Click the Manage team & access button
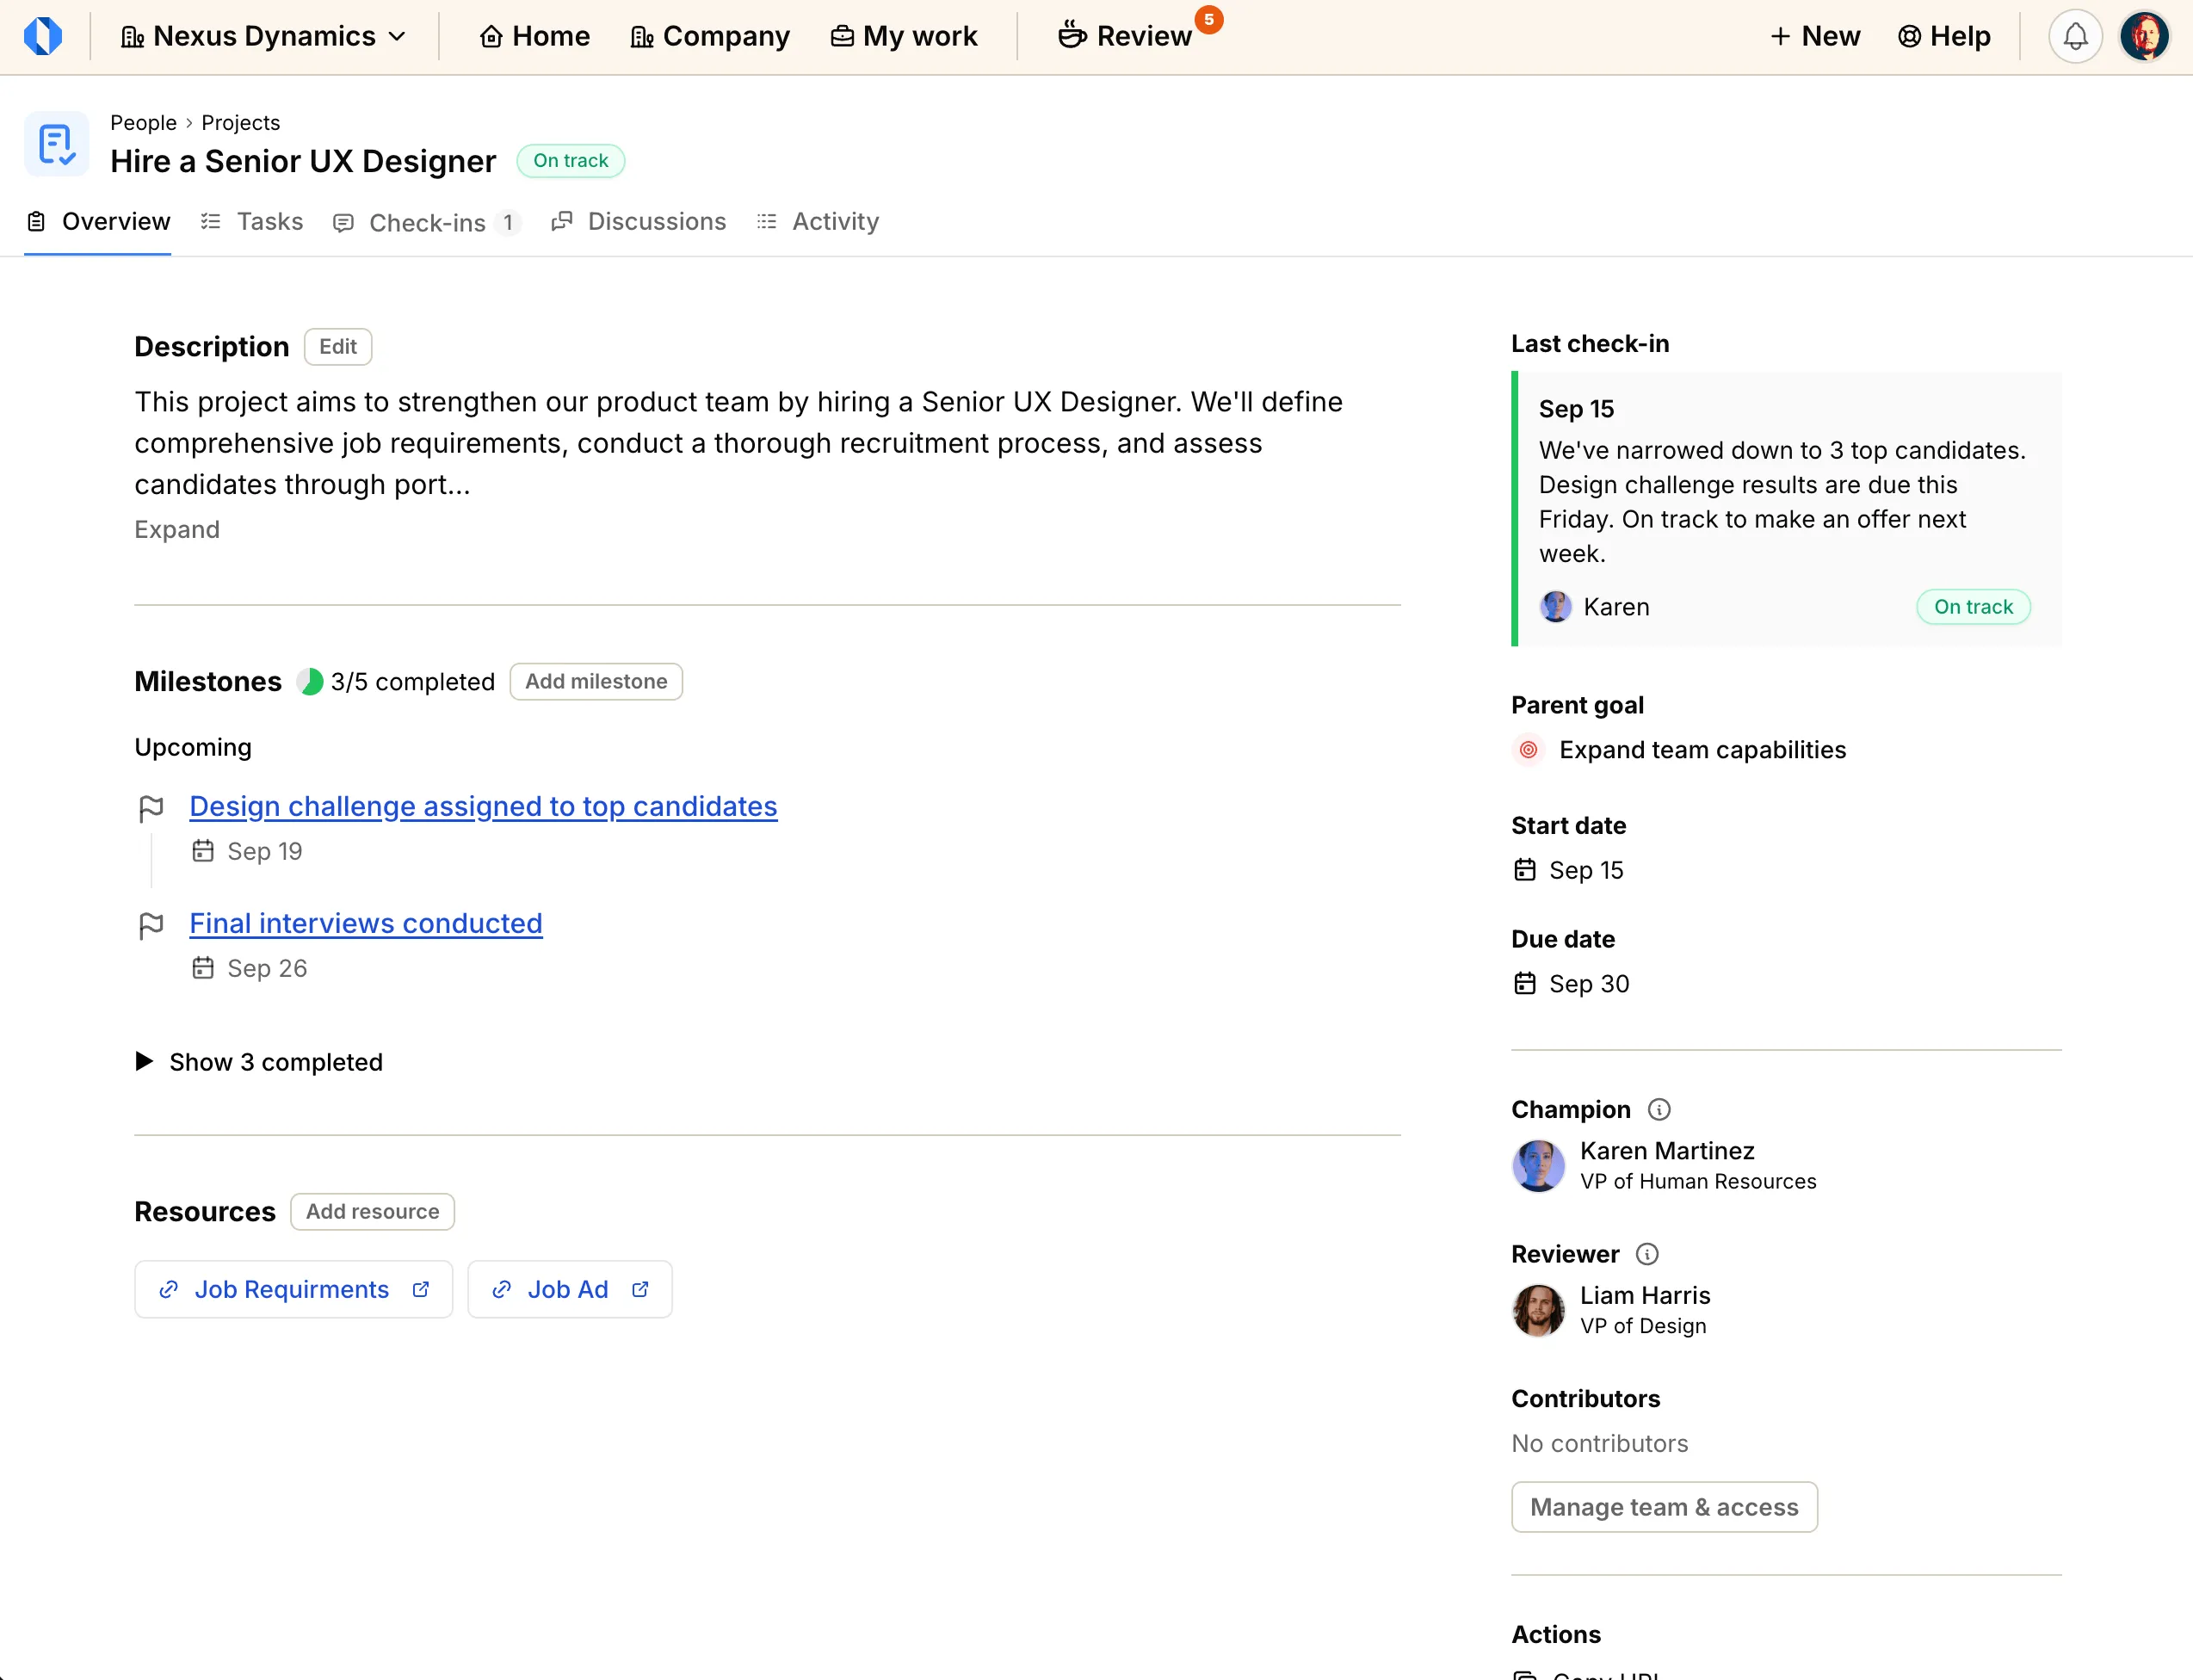The height and width of the screenshot is (1680, 2193). click(x=1663, y=1507)
